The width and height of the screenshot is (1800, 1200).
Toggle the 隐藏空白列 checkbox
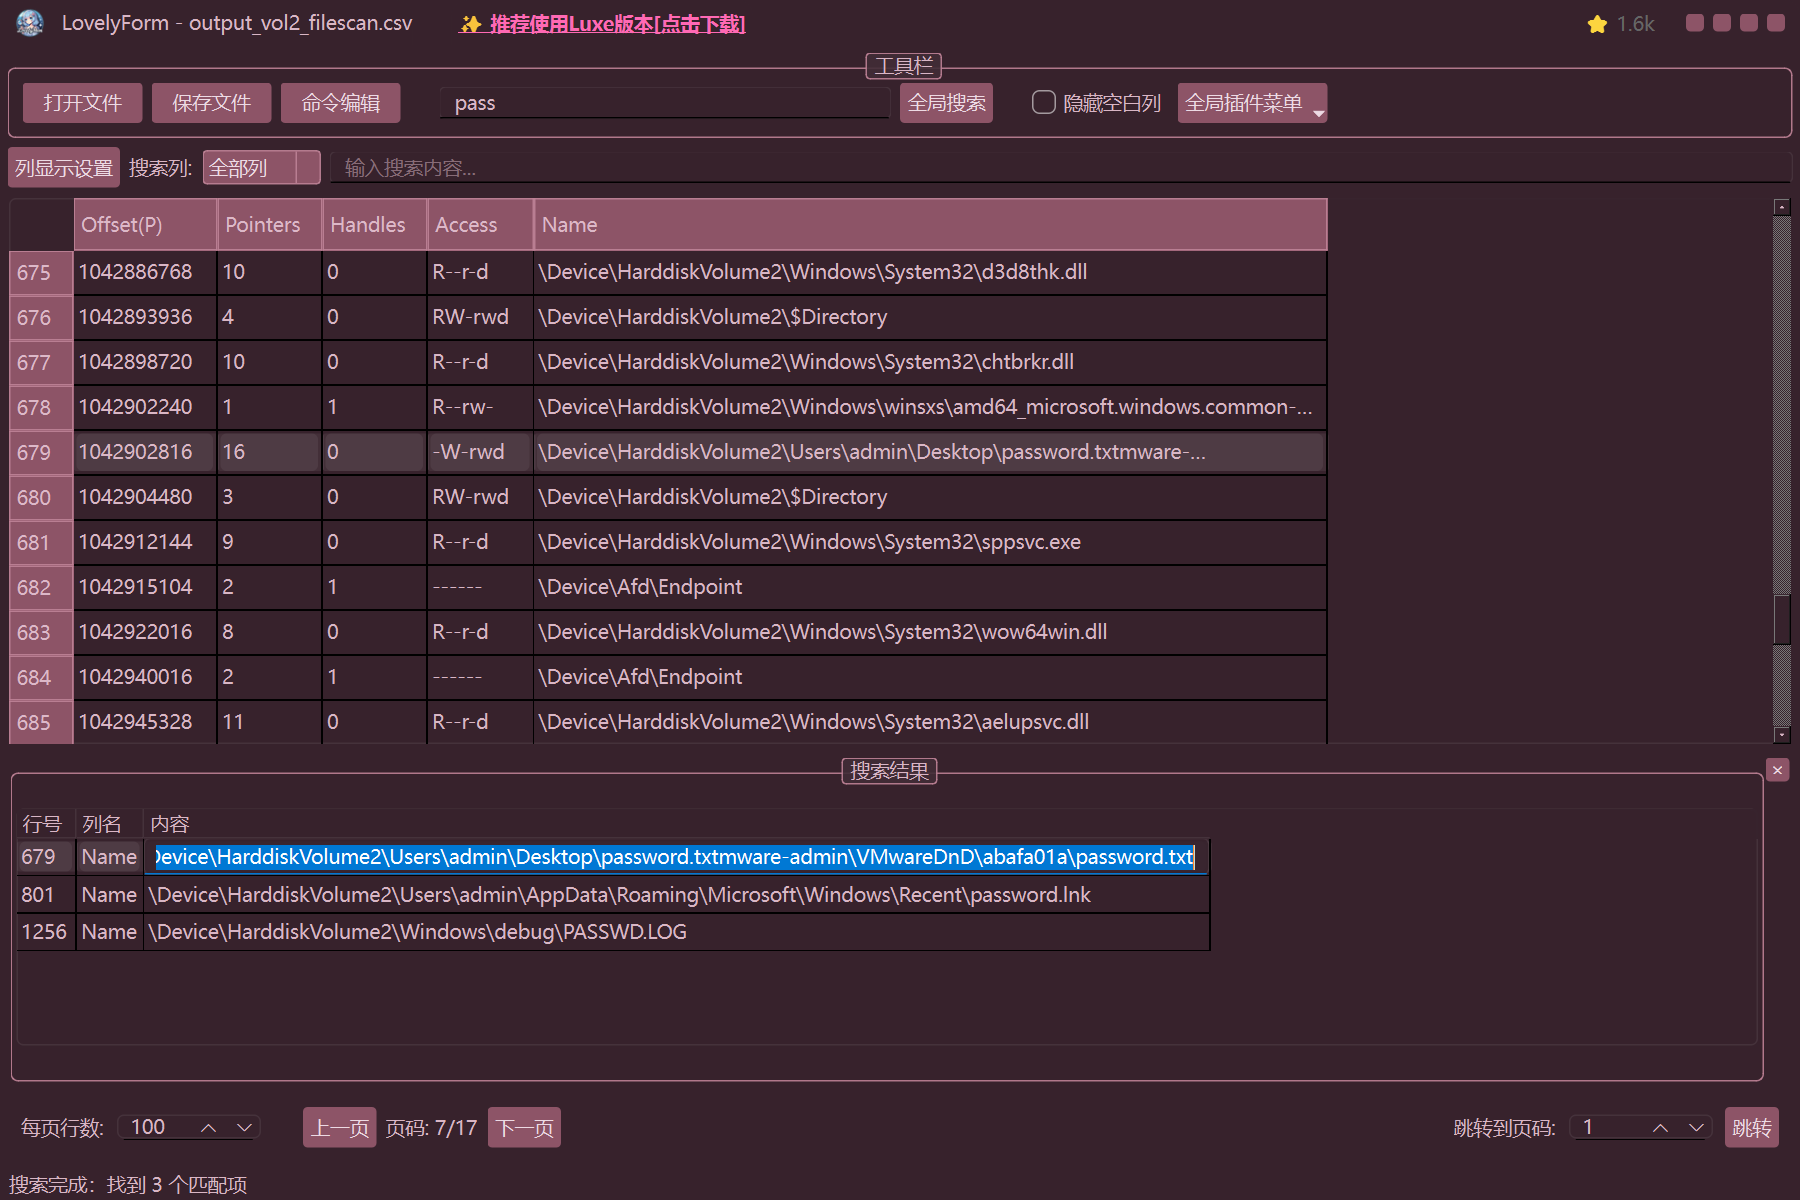[1043, 103]
